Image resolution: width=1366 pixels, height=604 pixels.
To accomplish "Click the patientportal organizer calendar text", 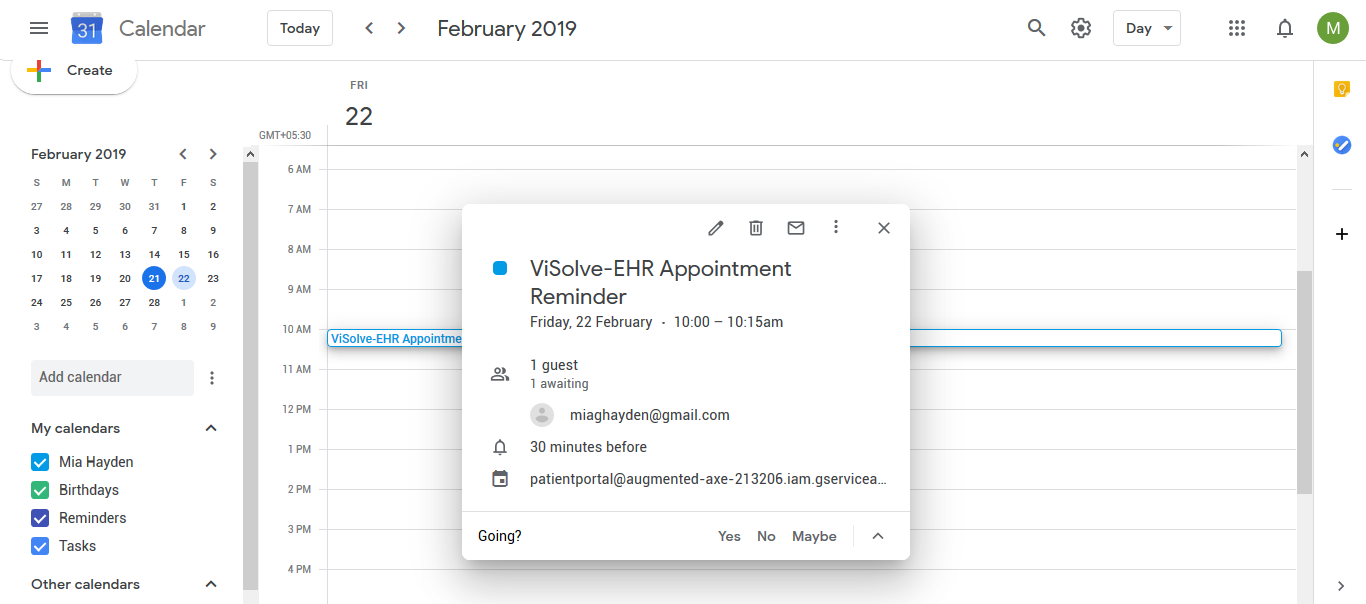I will click(x=708, y=479).
